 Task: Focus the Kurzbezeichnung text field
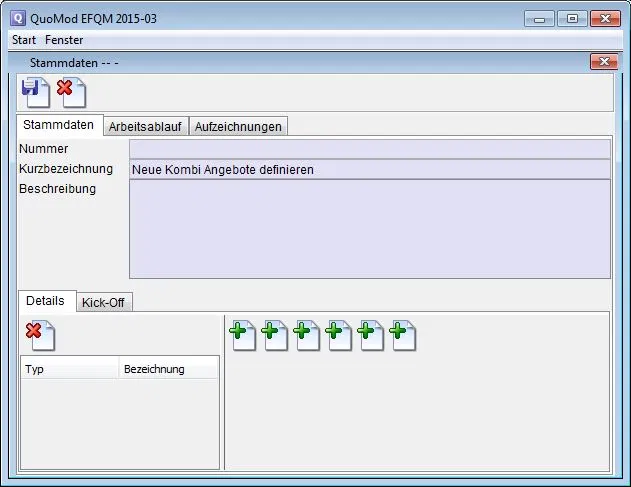click(x=369, y=169)
